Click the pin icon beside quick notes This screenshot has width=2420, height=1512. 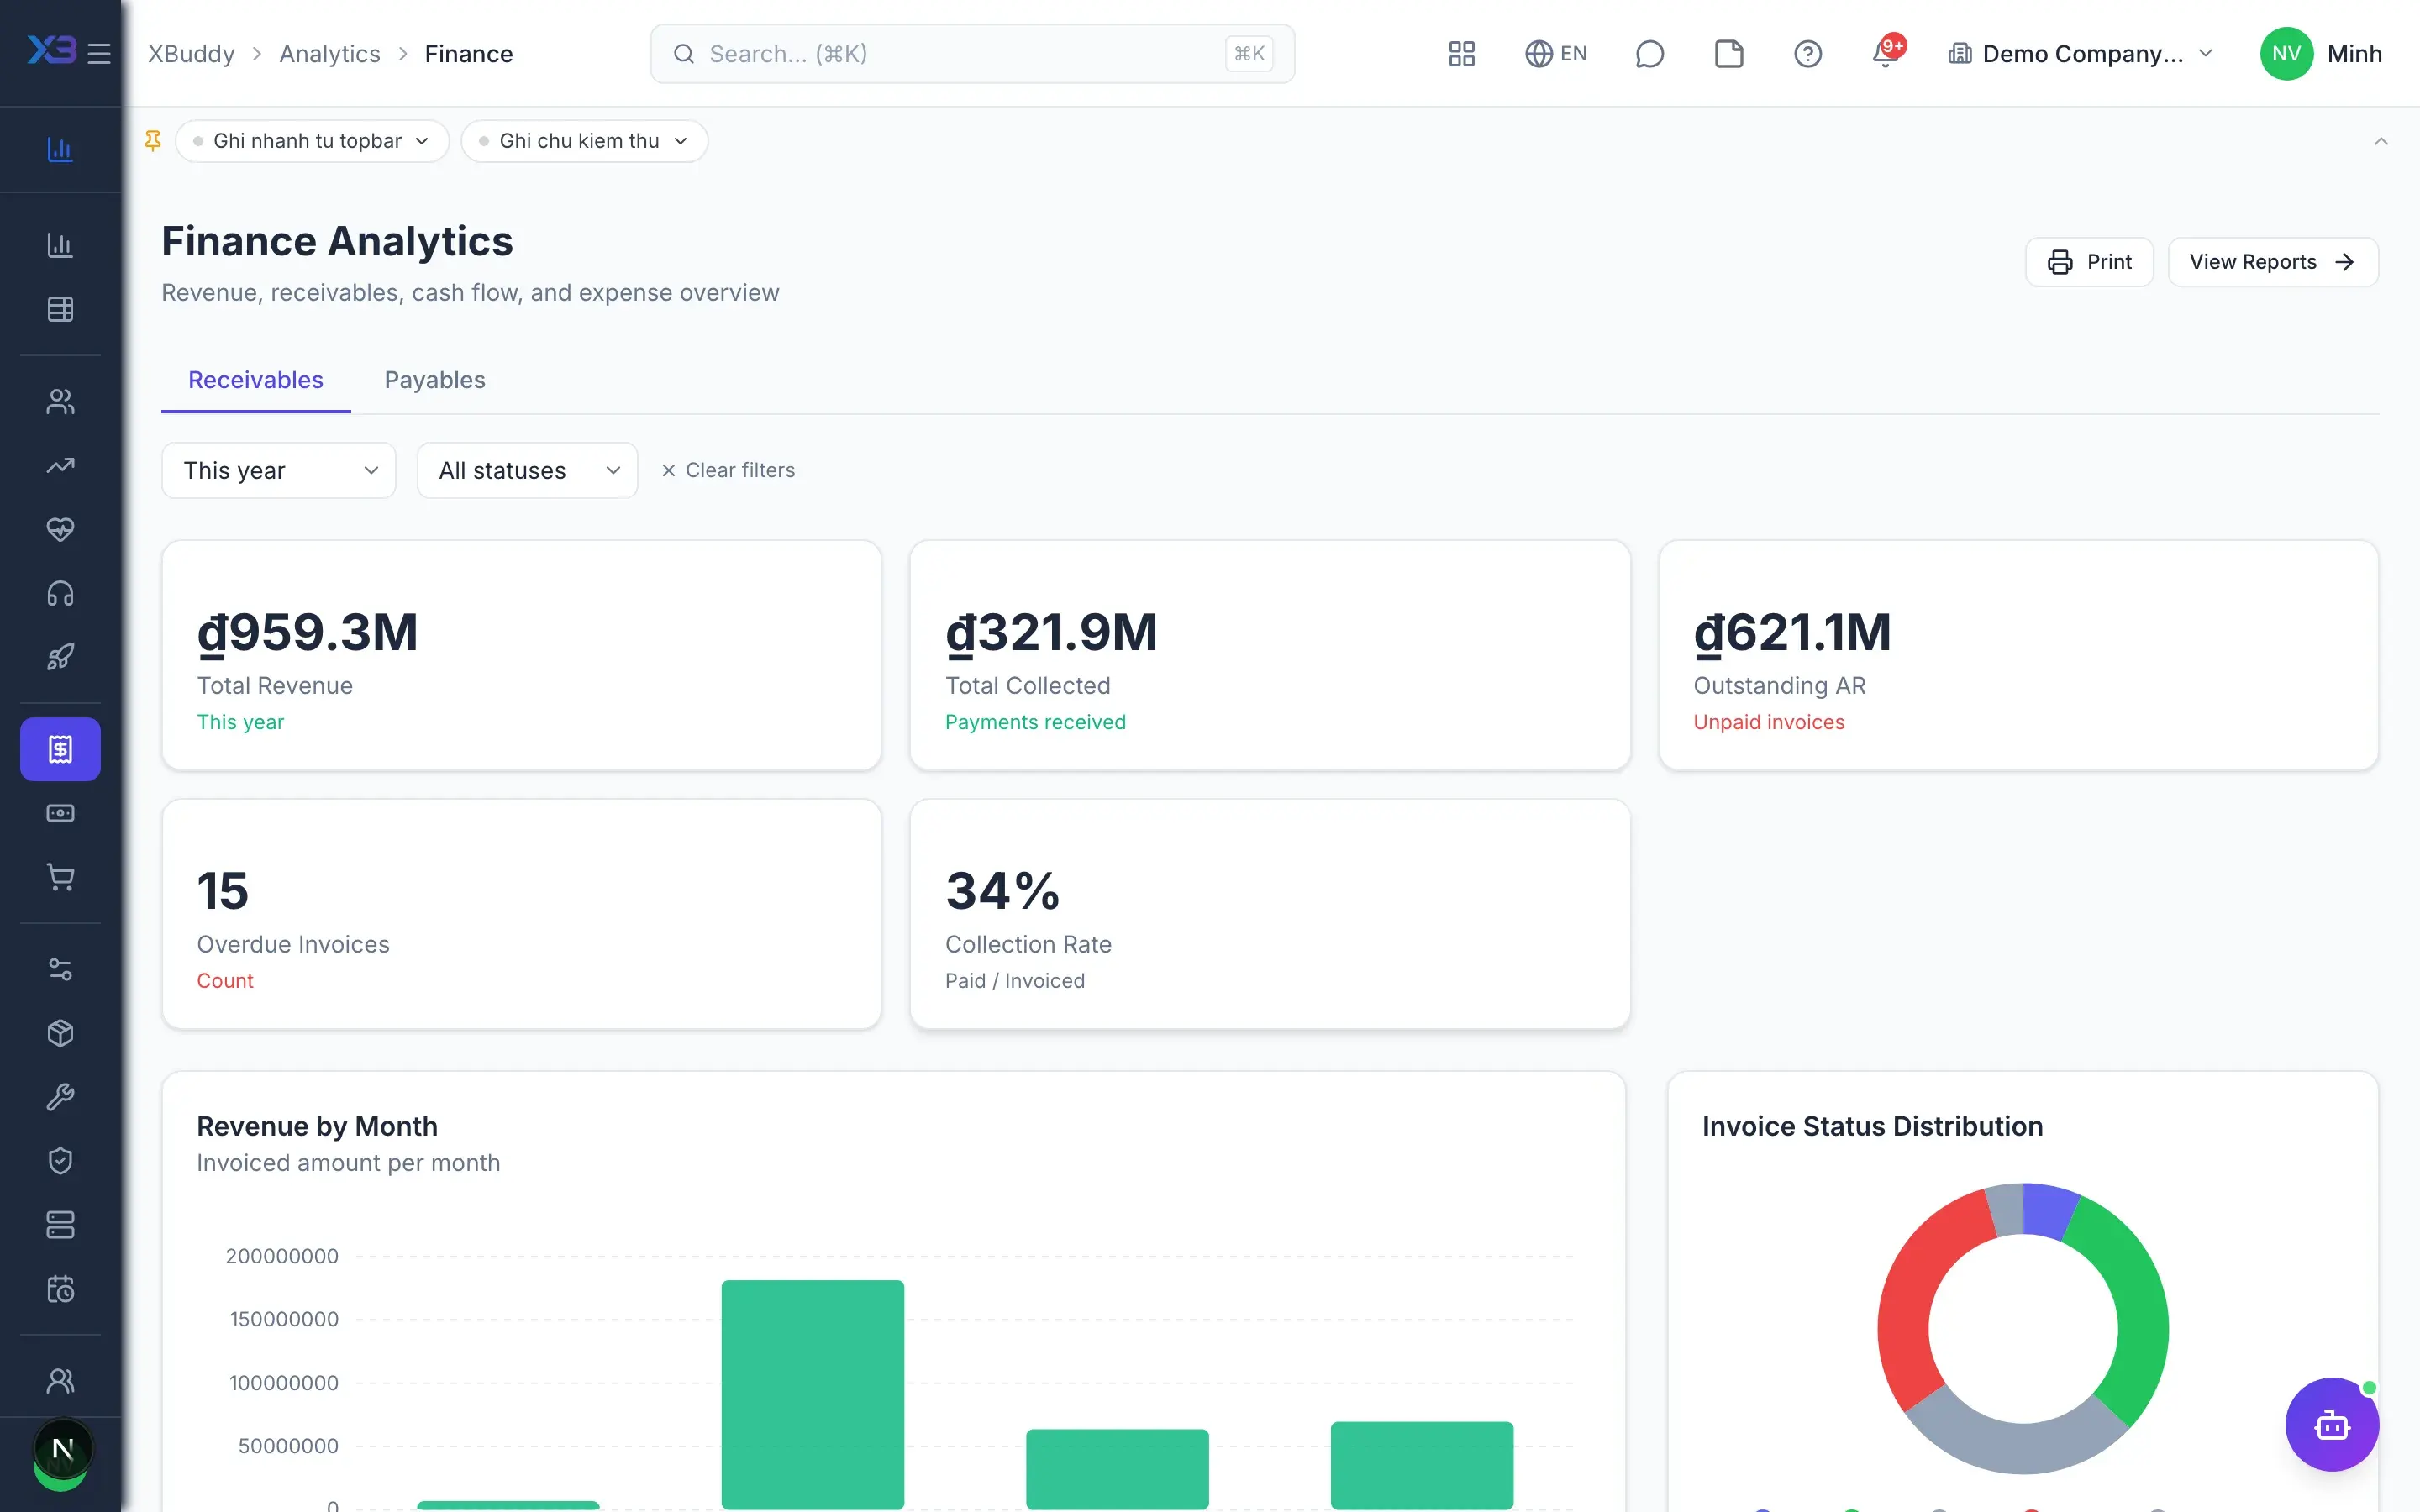153,141
